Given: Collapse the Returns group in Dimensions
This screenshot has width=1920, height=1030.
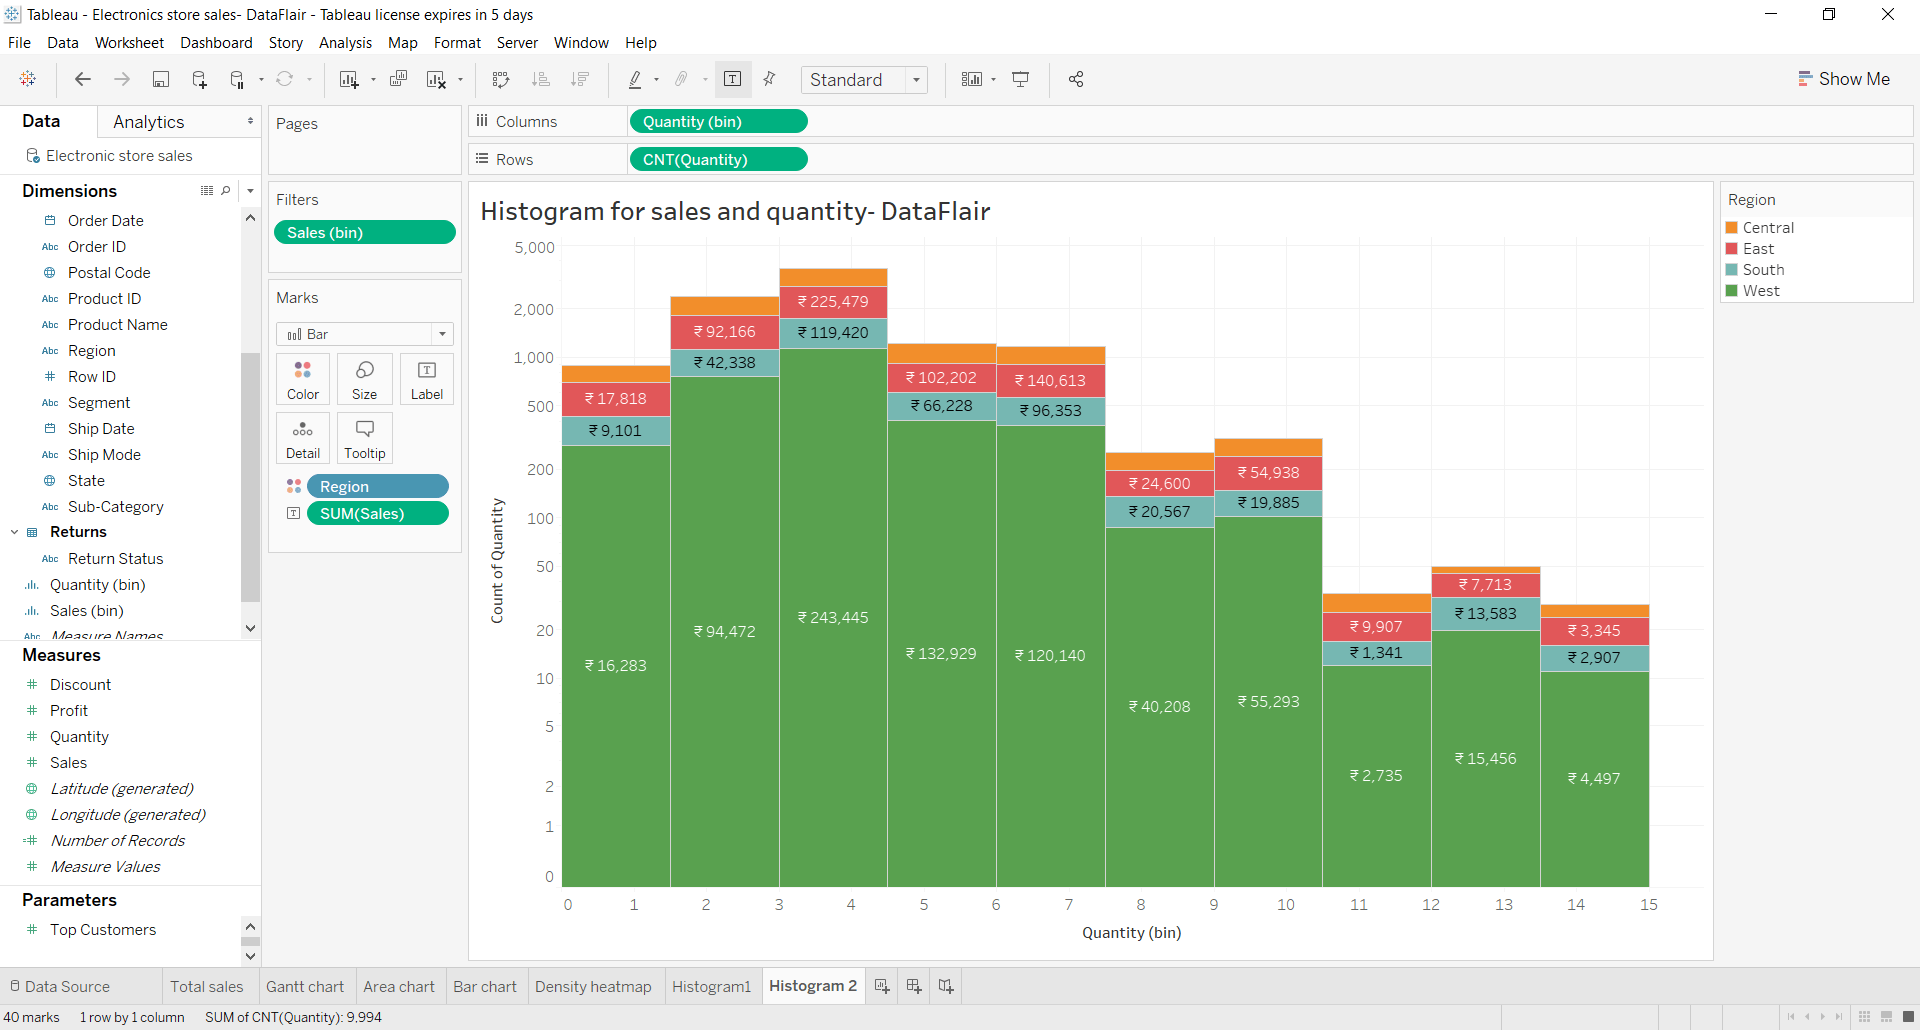Looking at the screenshot, I should pyautogui.click(x=14, y=531).
